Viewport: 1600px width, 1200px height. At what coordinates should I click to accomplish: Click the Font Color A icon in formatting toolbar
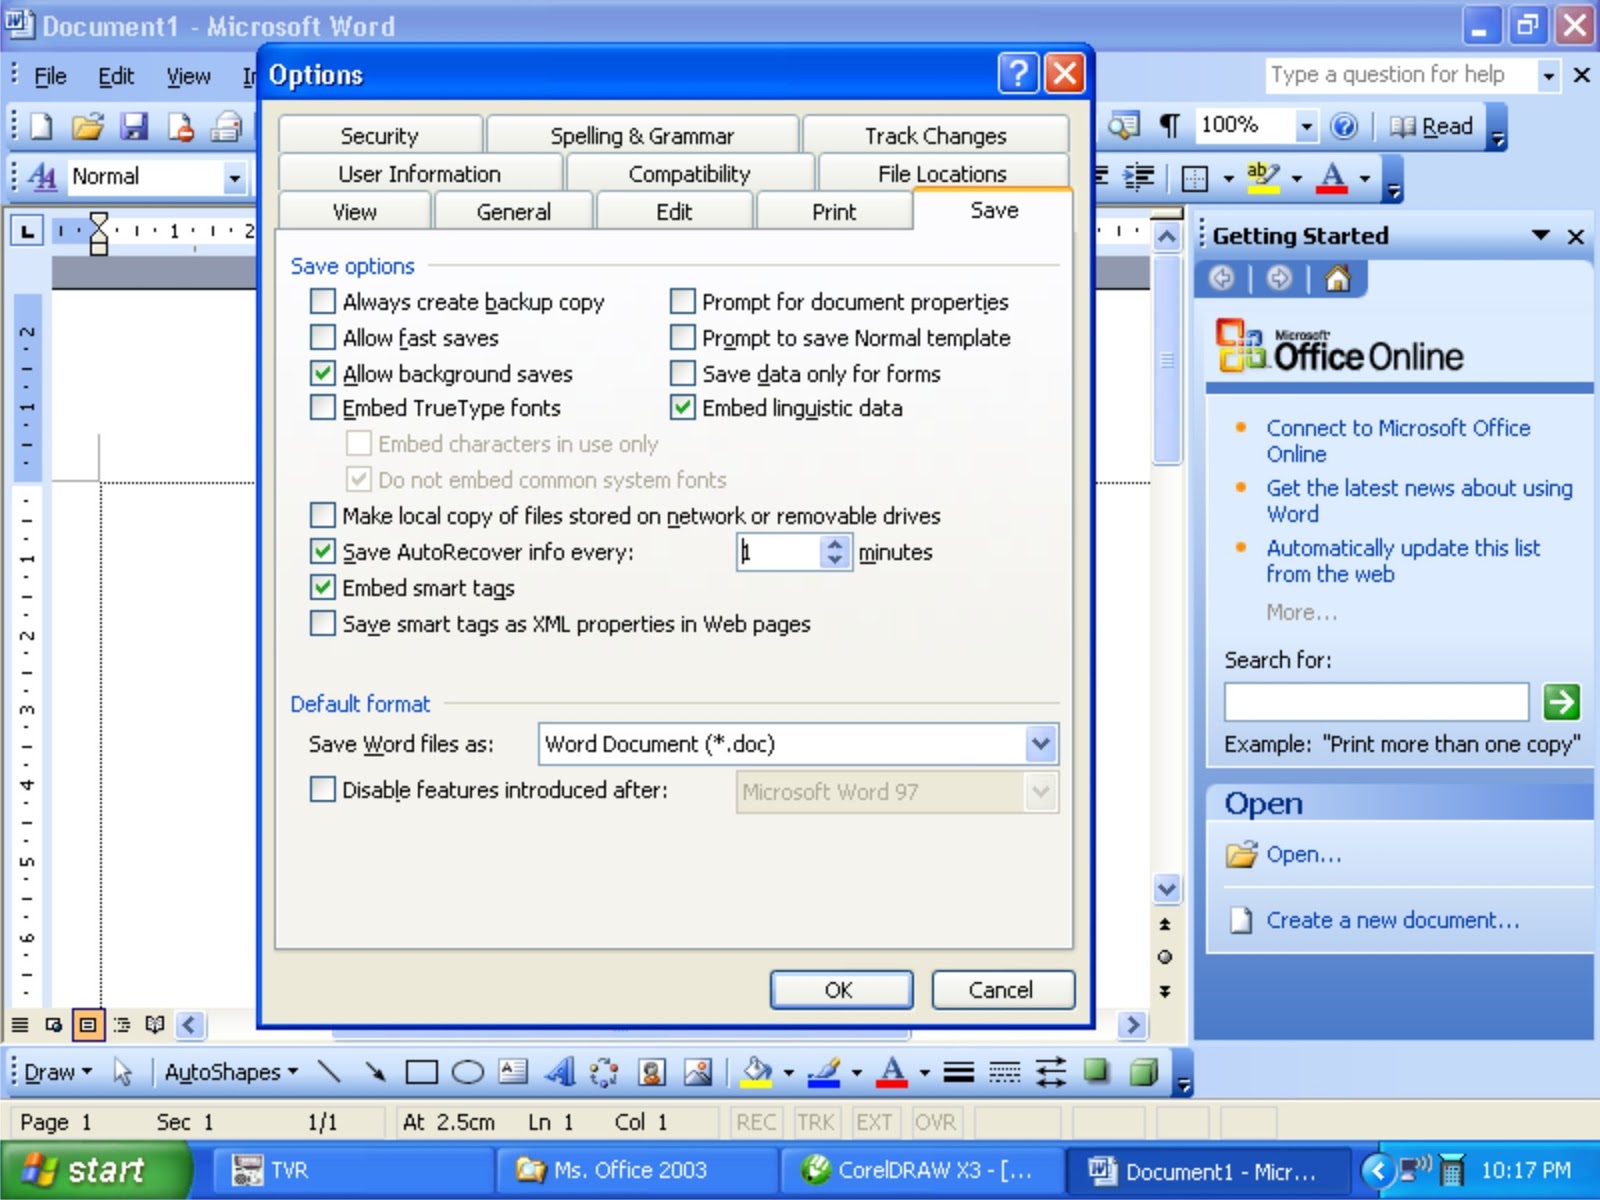[1332, 177]
